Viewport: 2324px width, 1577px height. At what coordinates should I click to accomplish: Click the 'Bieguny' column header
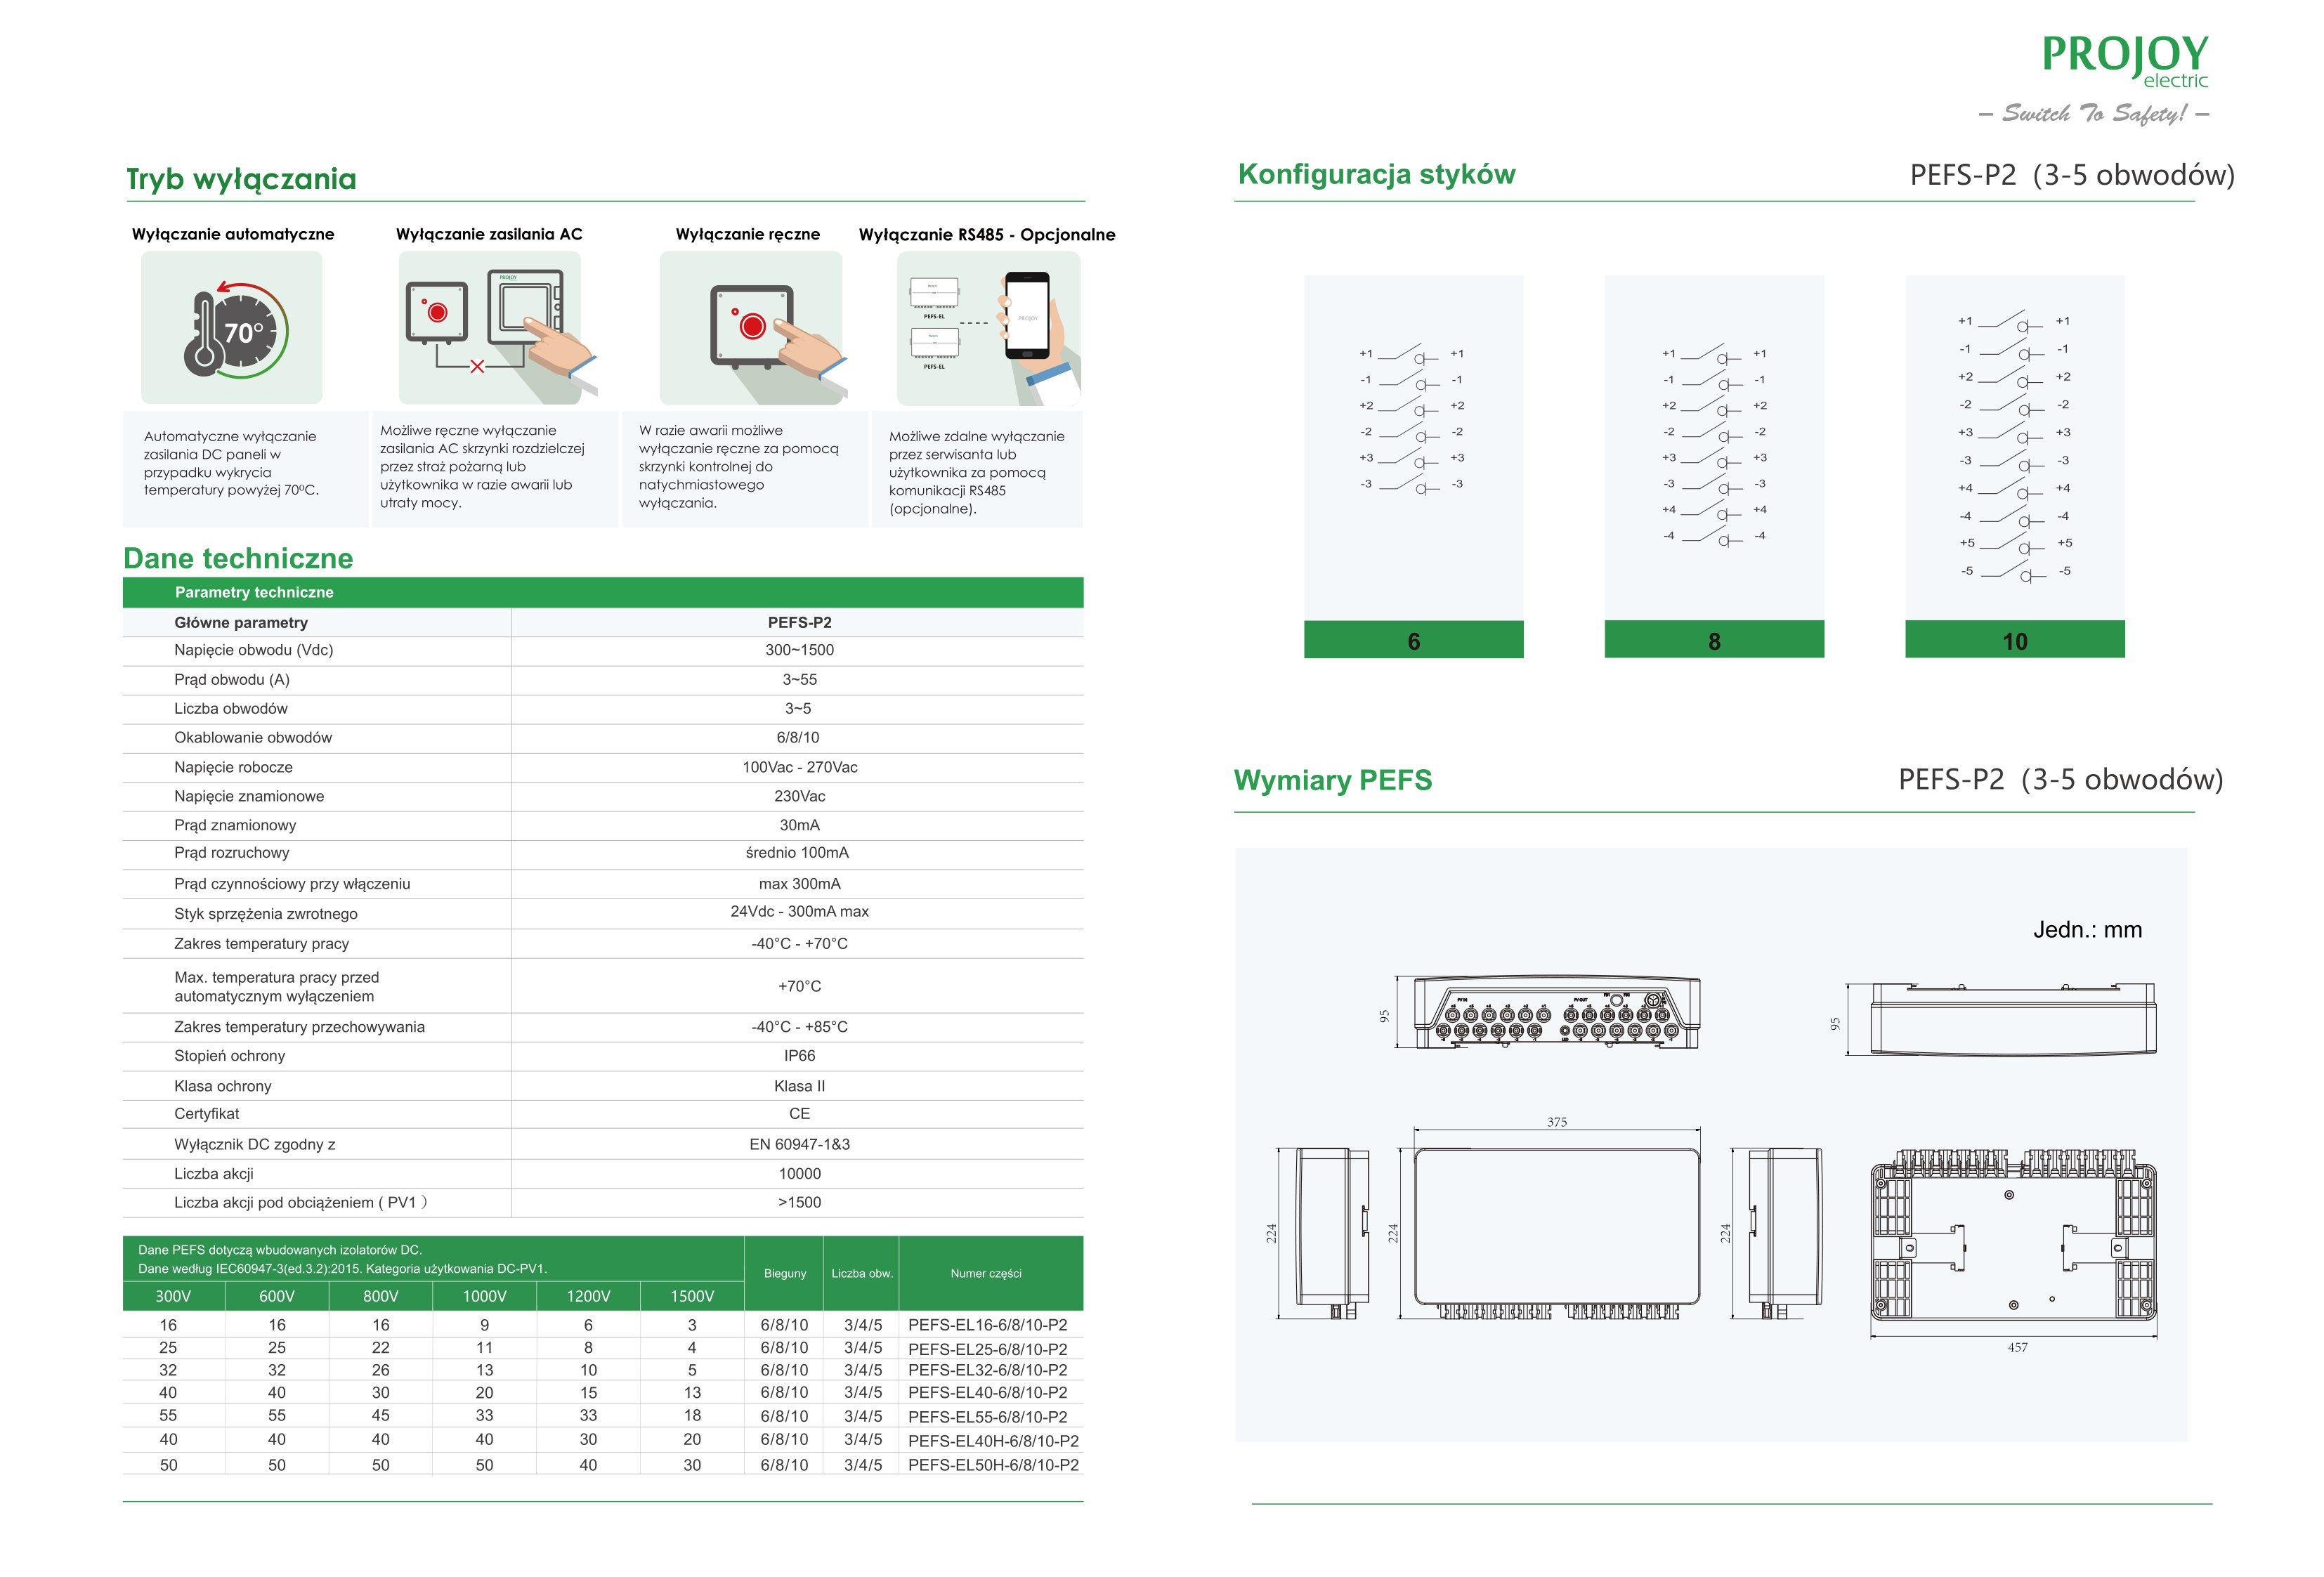pos(784,1273)
